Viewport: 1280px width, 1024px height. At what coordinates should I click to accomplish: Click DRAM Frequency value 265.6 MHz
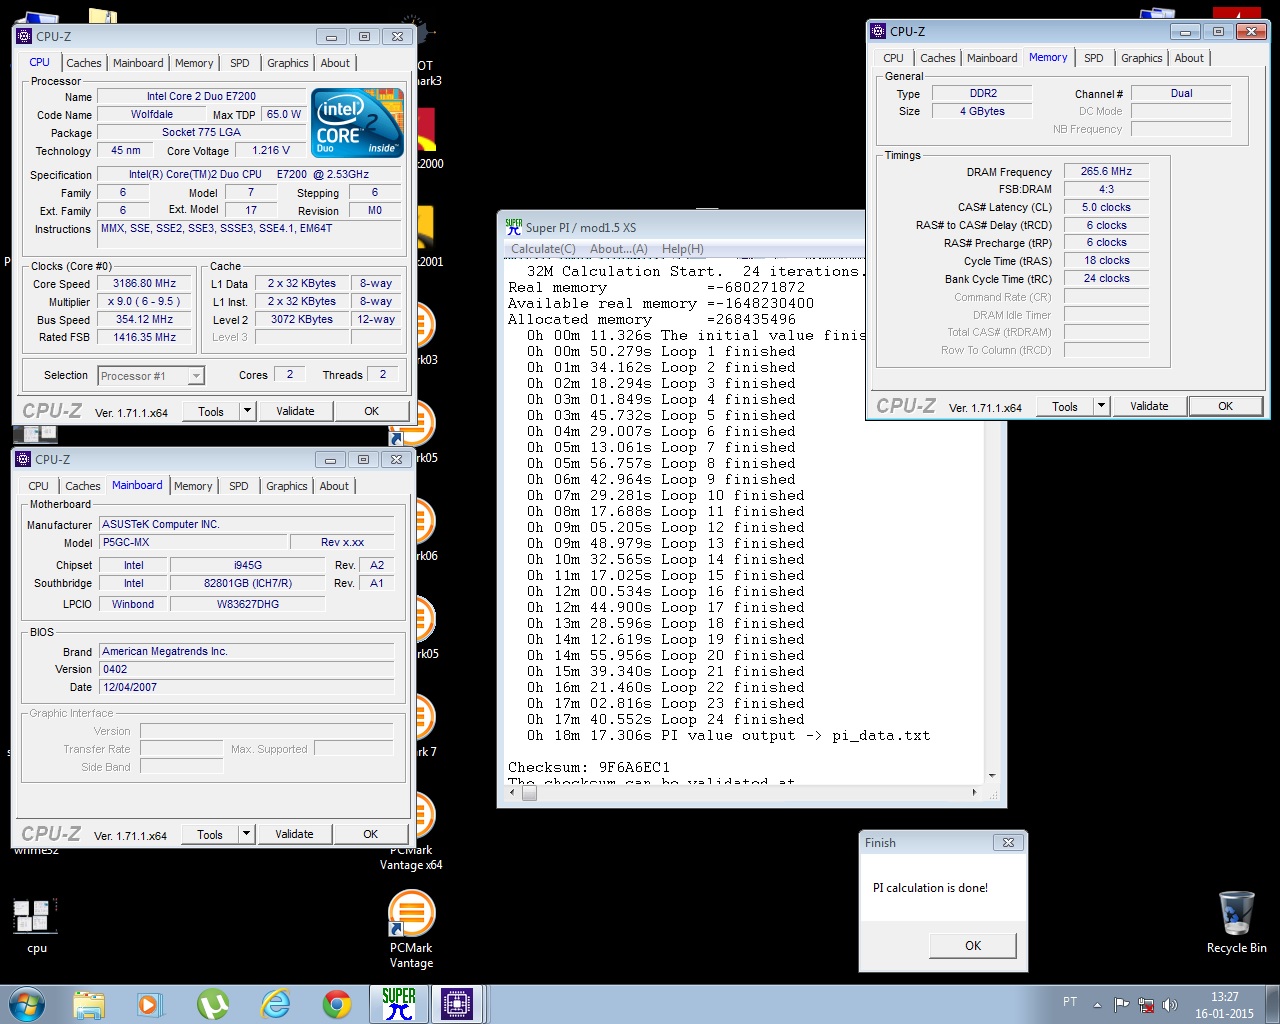click(1106, 171)
